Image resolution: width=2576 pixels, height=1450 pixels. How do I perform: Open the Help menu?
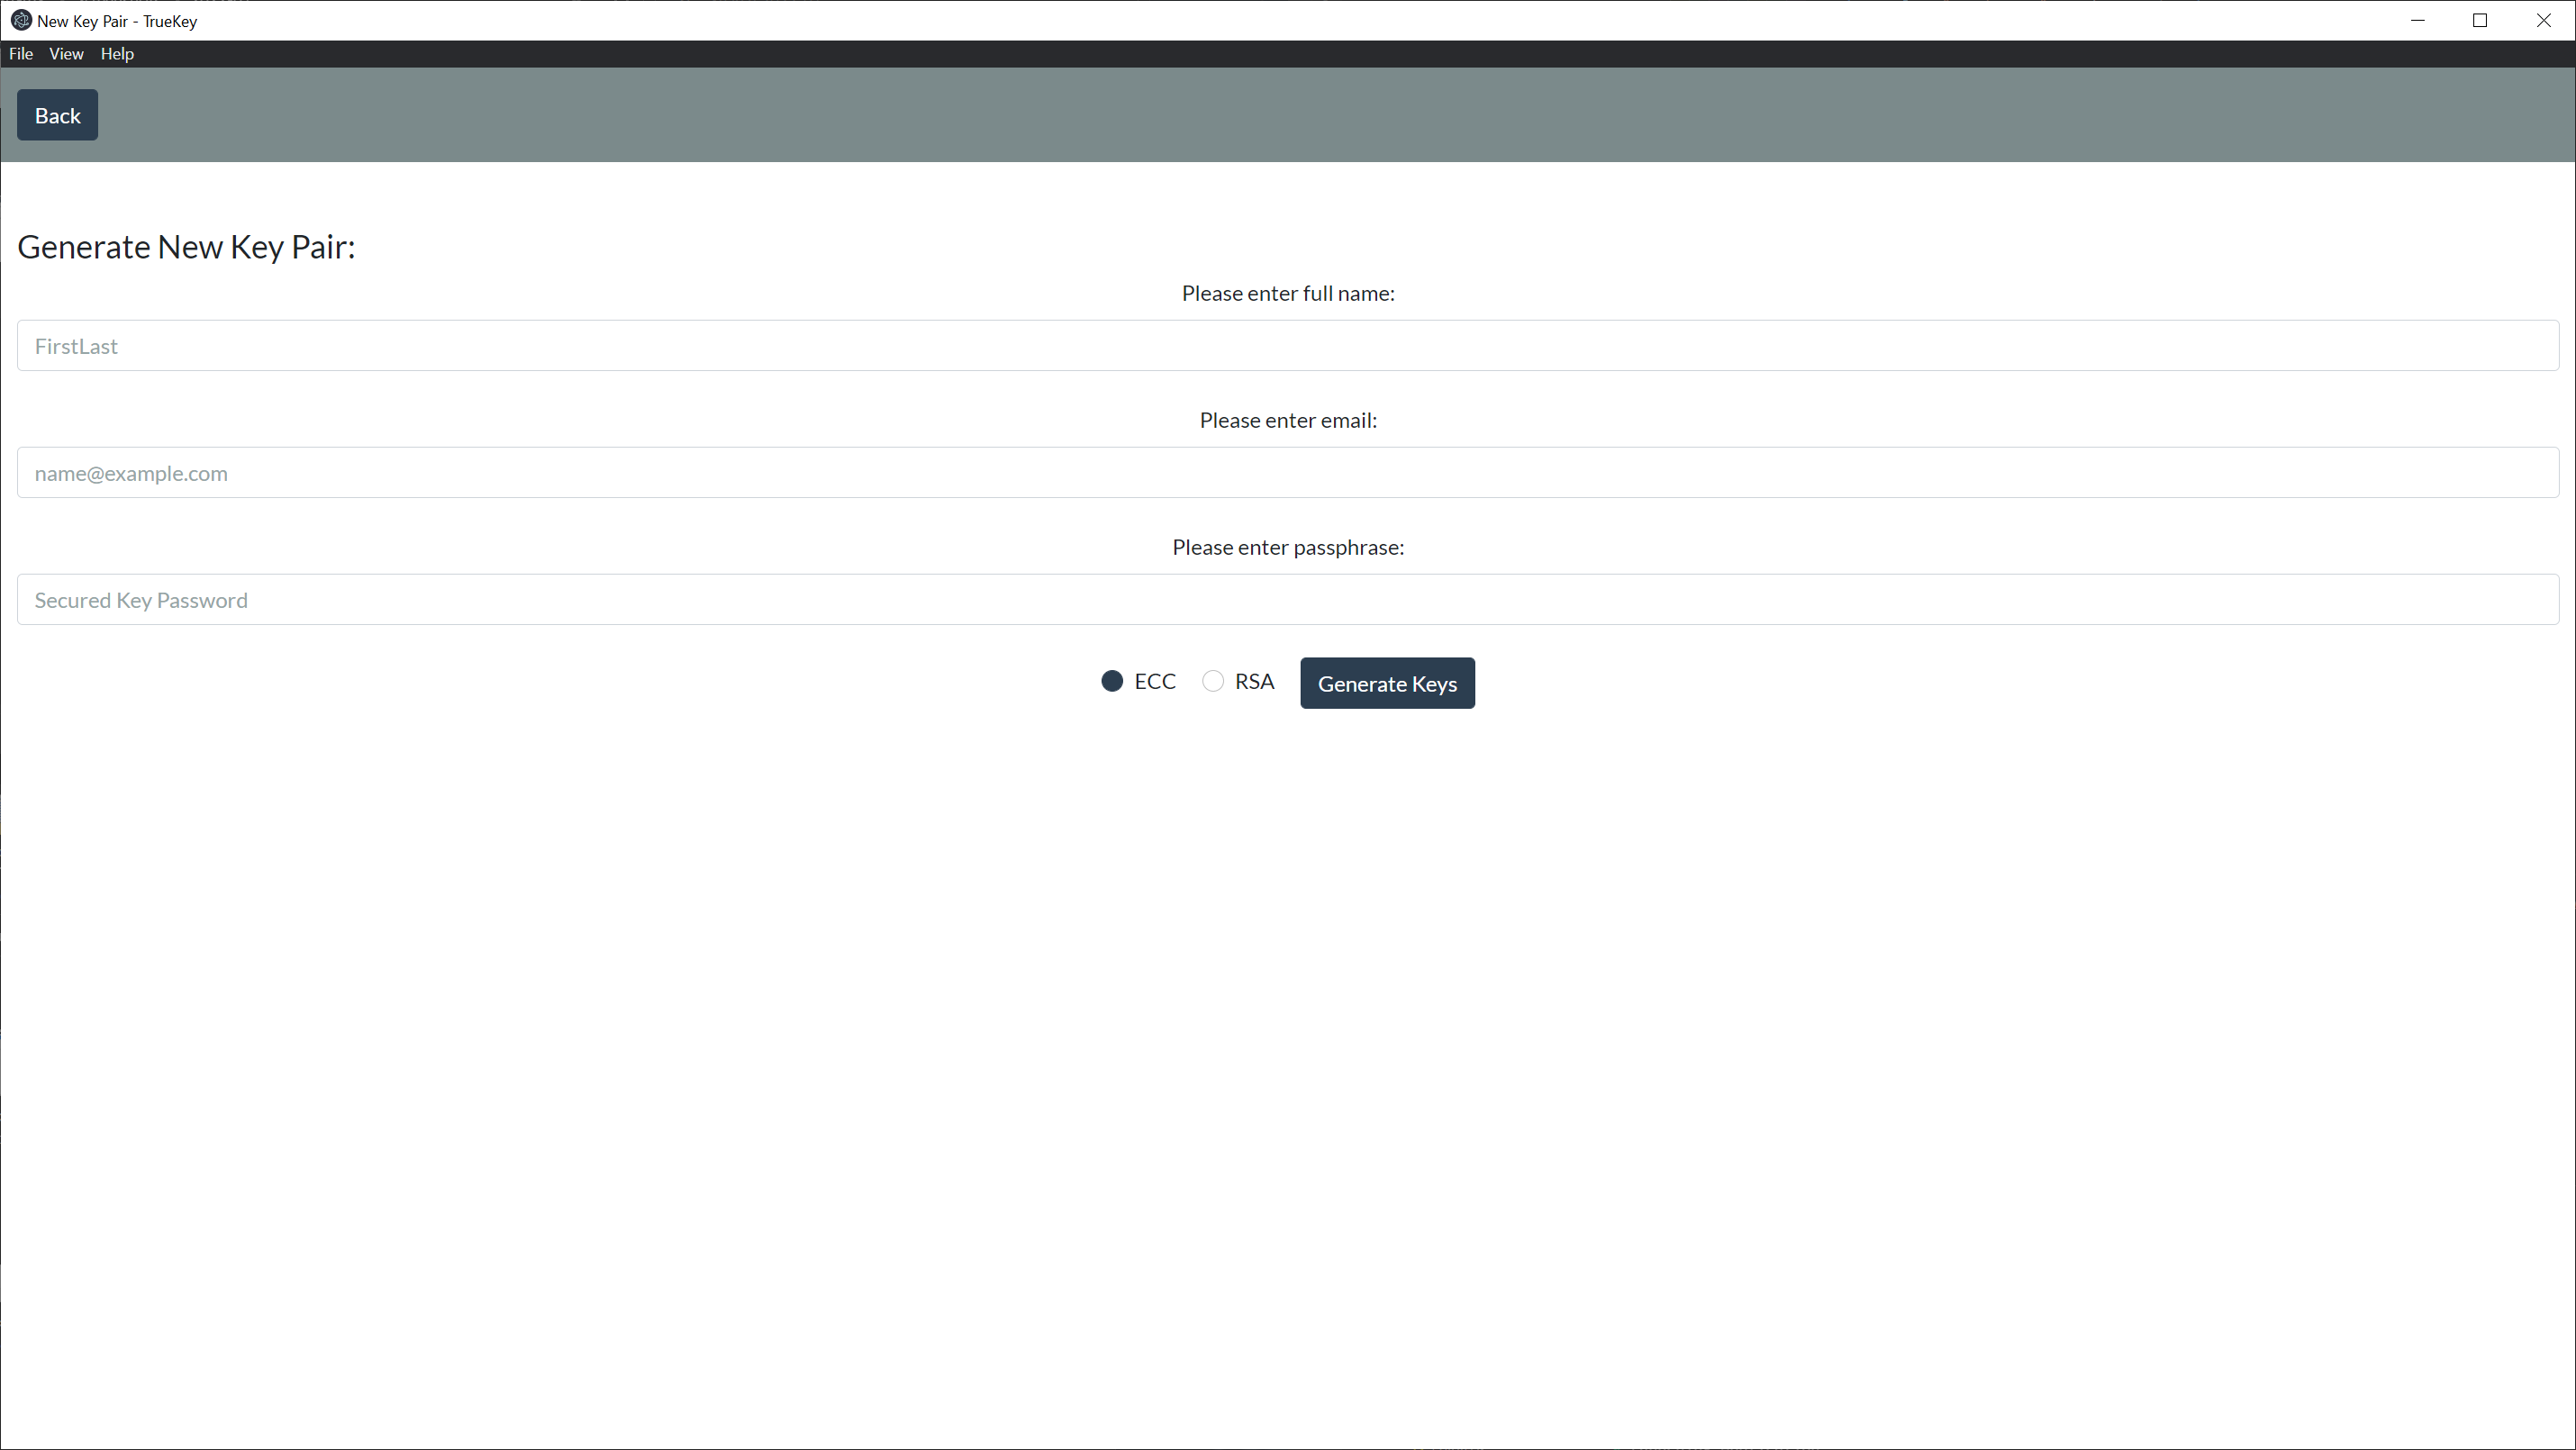117,53
